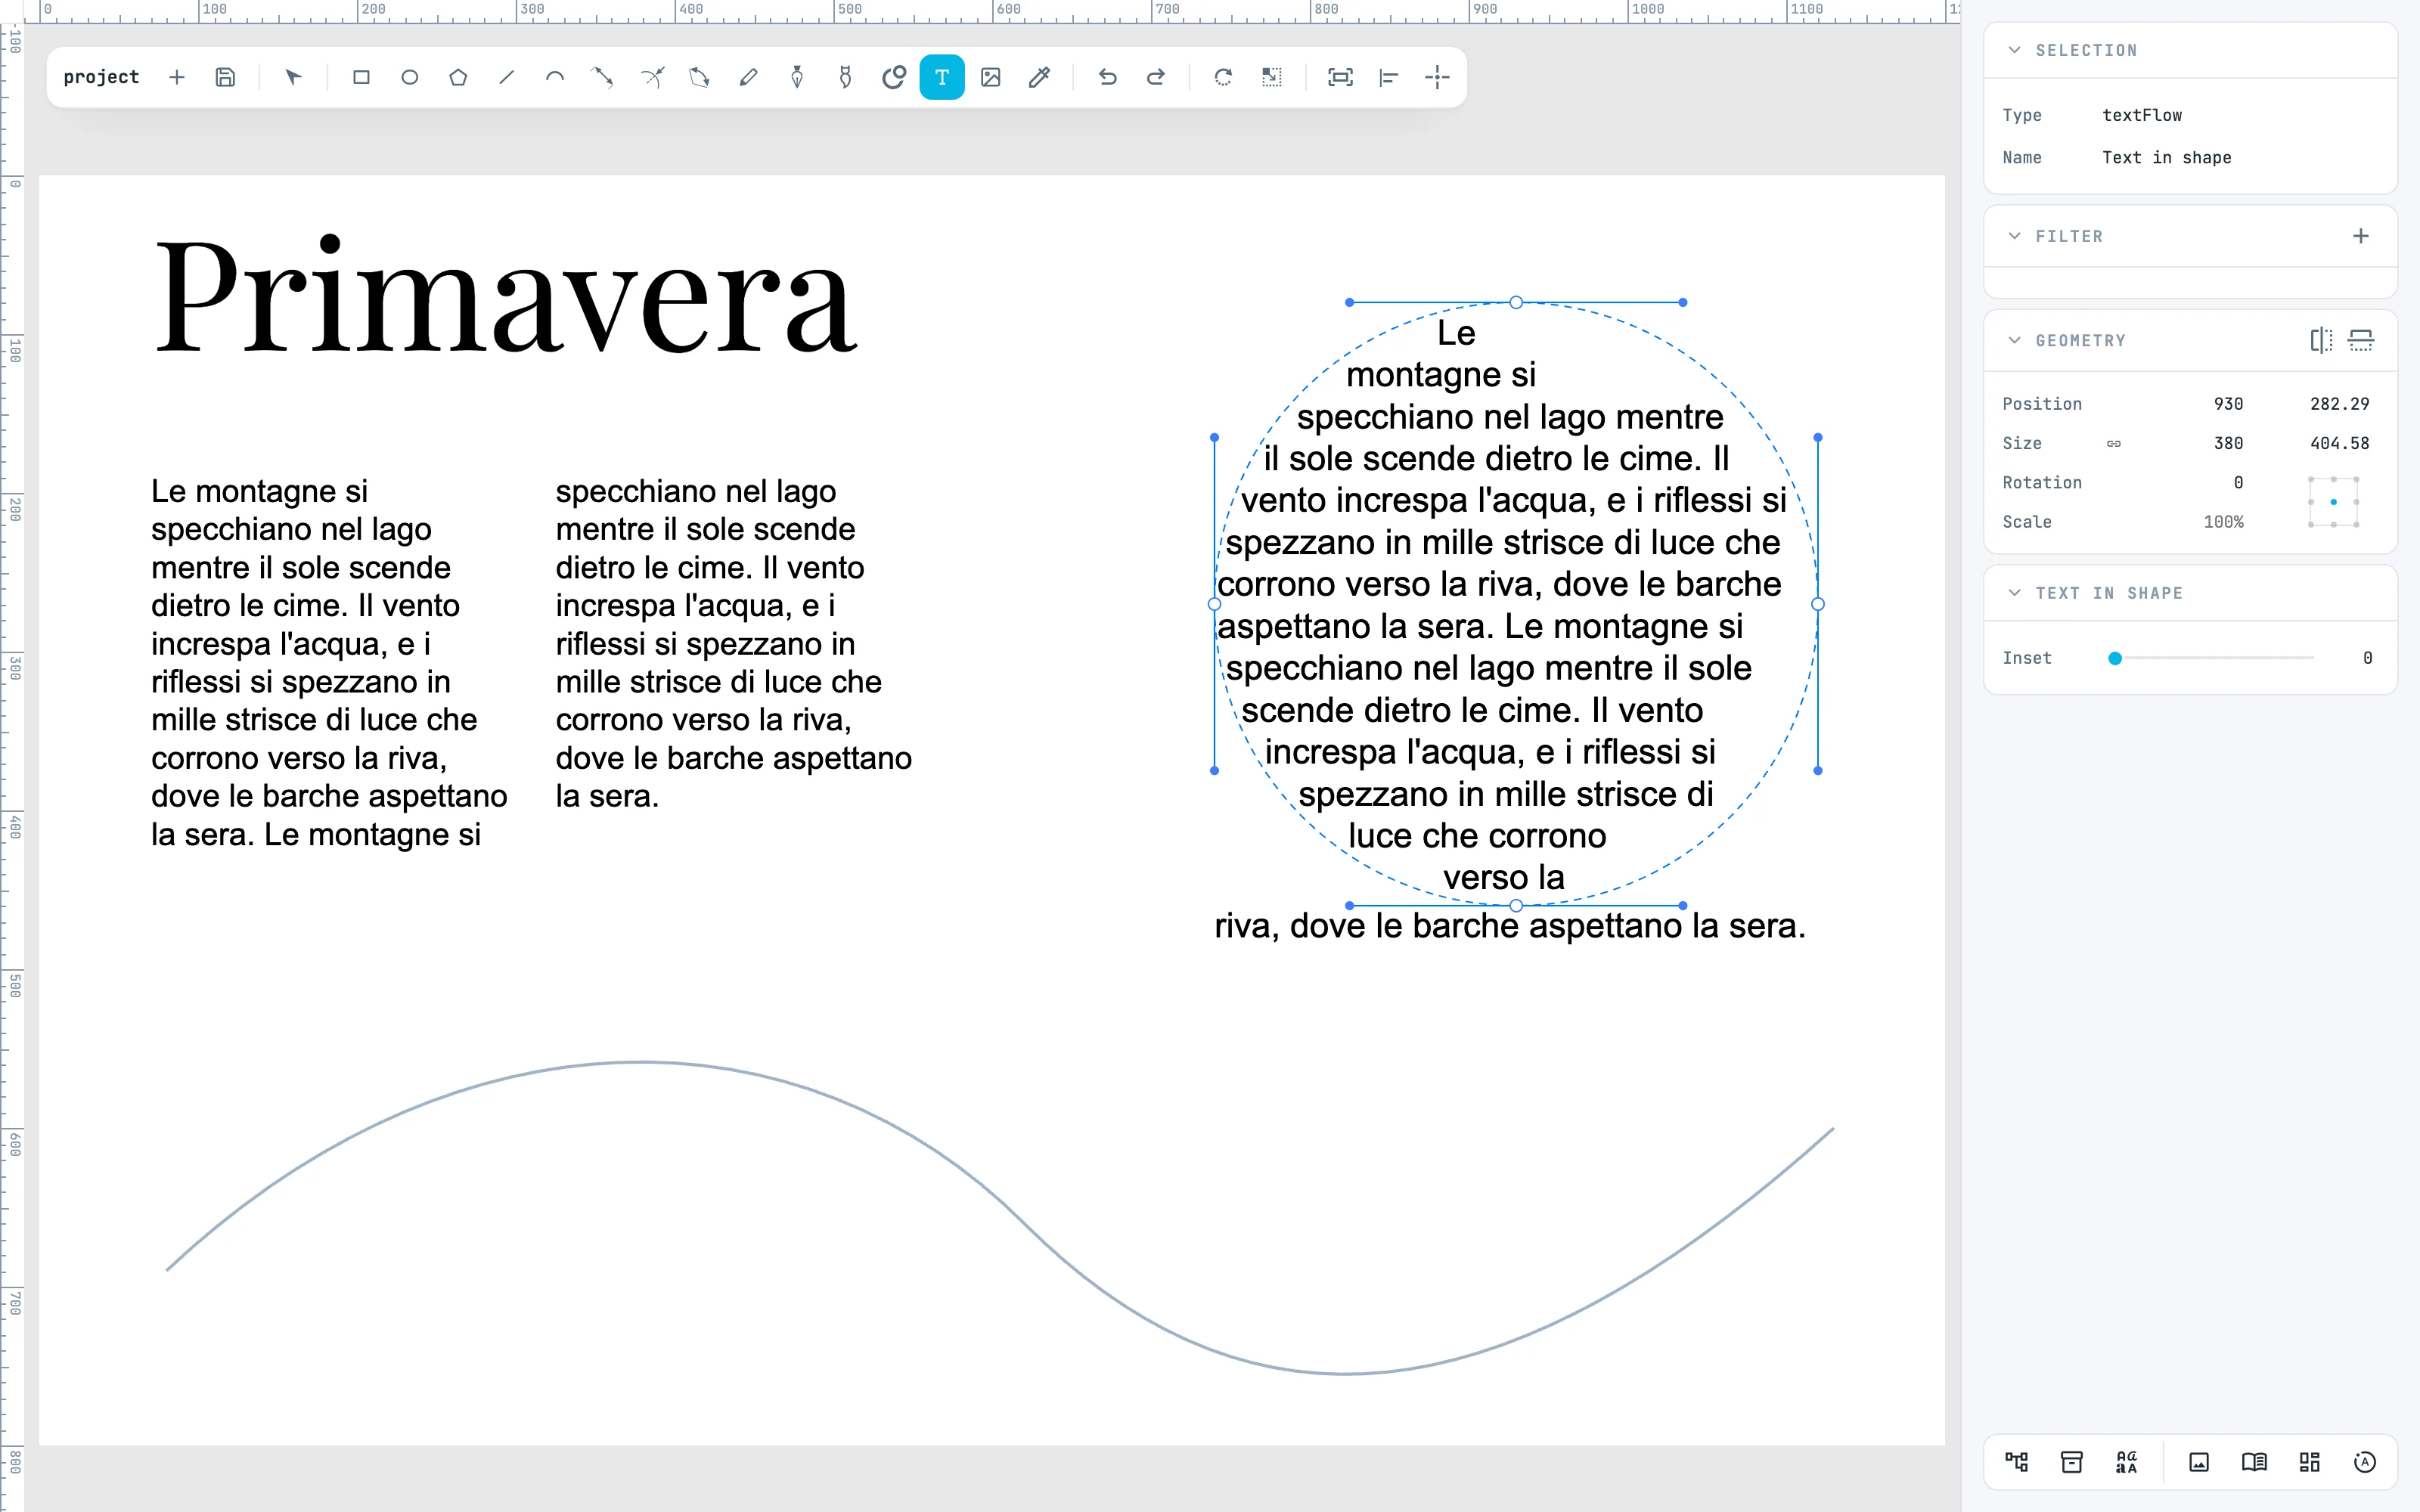Screen dimensions: 2420x1512
Task: Toggle the size aspect-ratio lock link
Action: coord(2114,443)
